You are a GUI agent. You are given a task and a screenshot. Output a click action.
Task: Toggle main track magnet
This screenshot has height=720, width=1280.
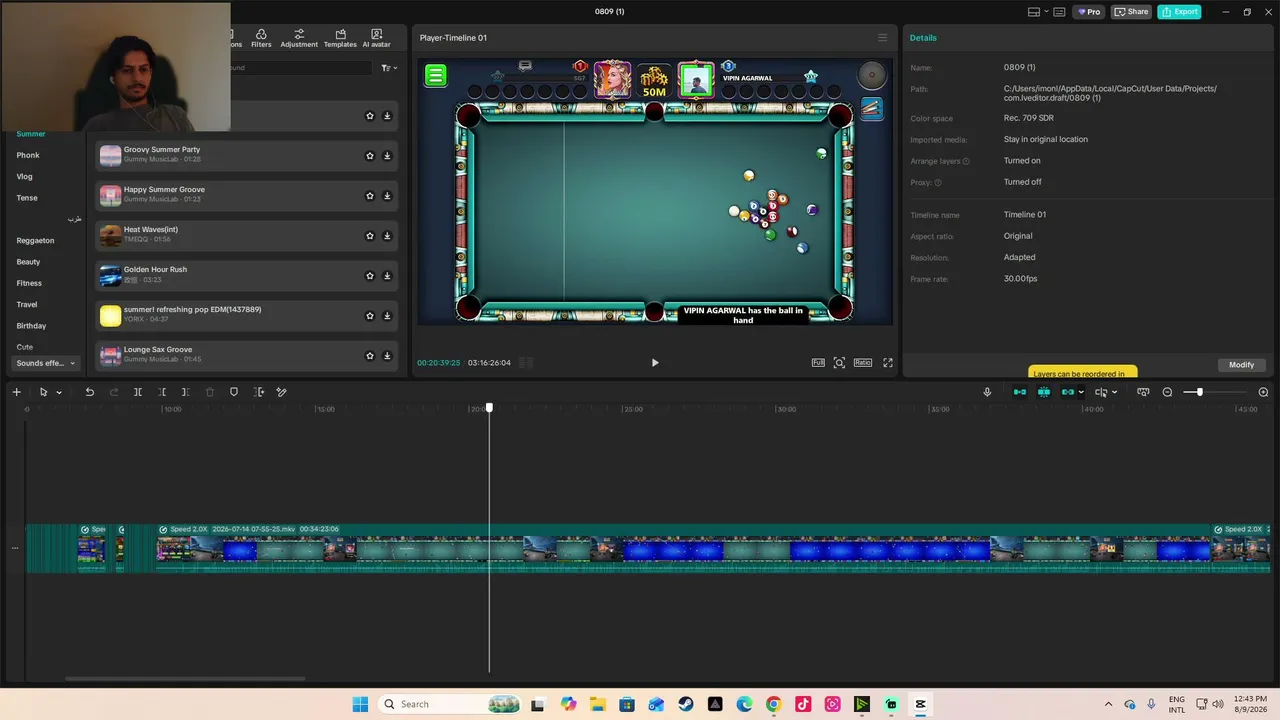pyautogui.click(x=1020, y=392)
